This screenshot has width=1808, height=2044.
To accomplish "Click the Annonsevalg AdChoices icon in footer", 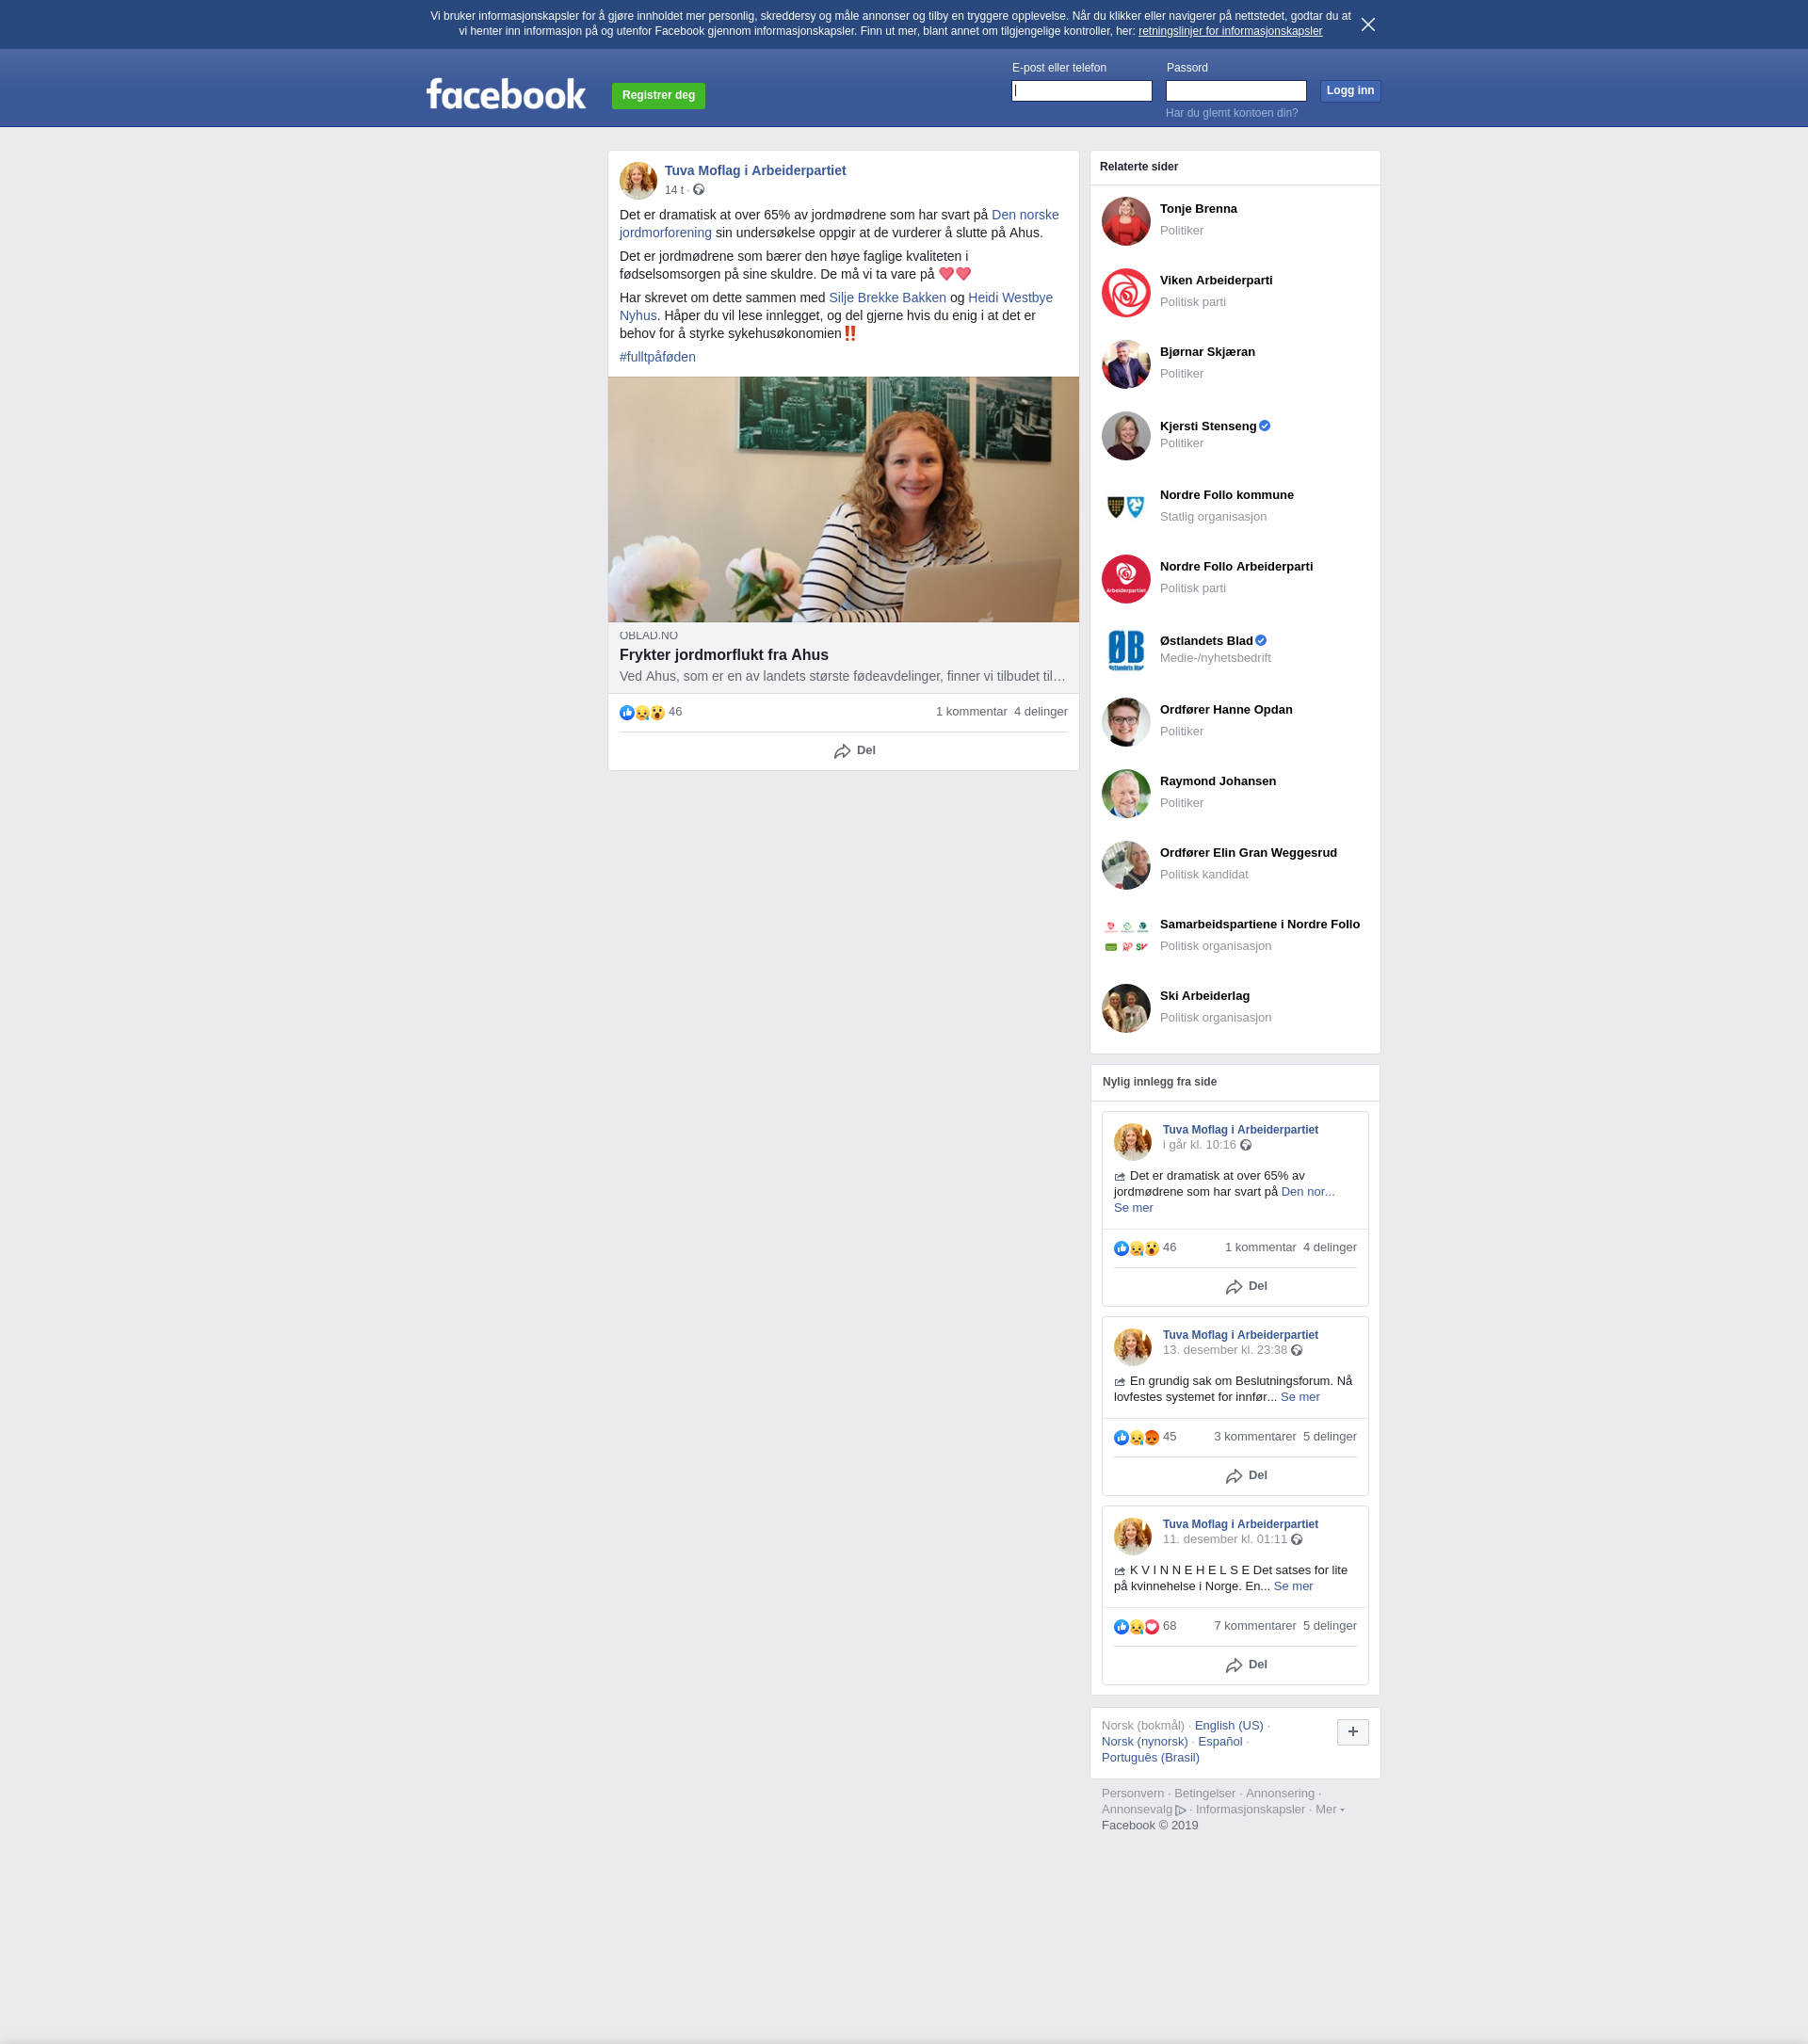I will tap(1181, 1810).
